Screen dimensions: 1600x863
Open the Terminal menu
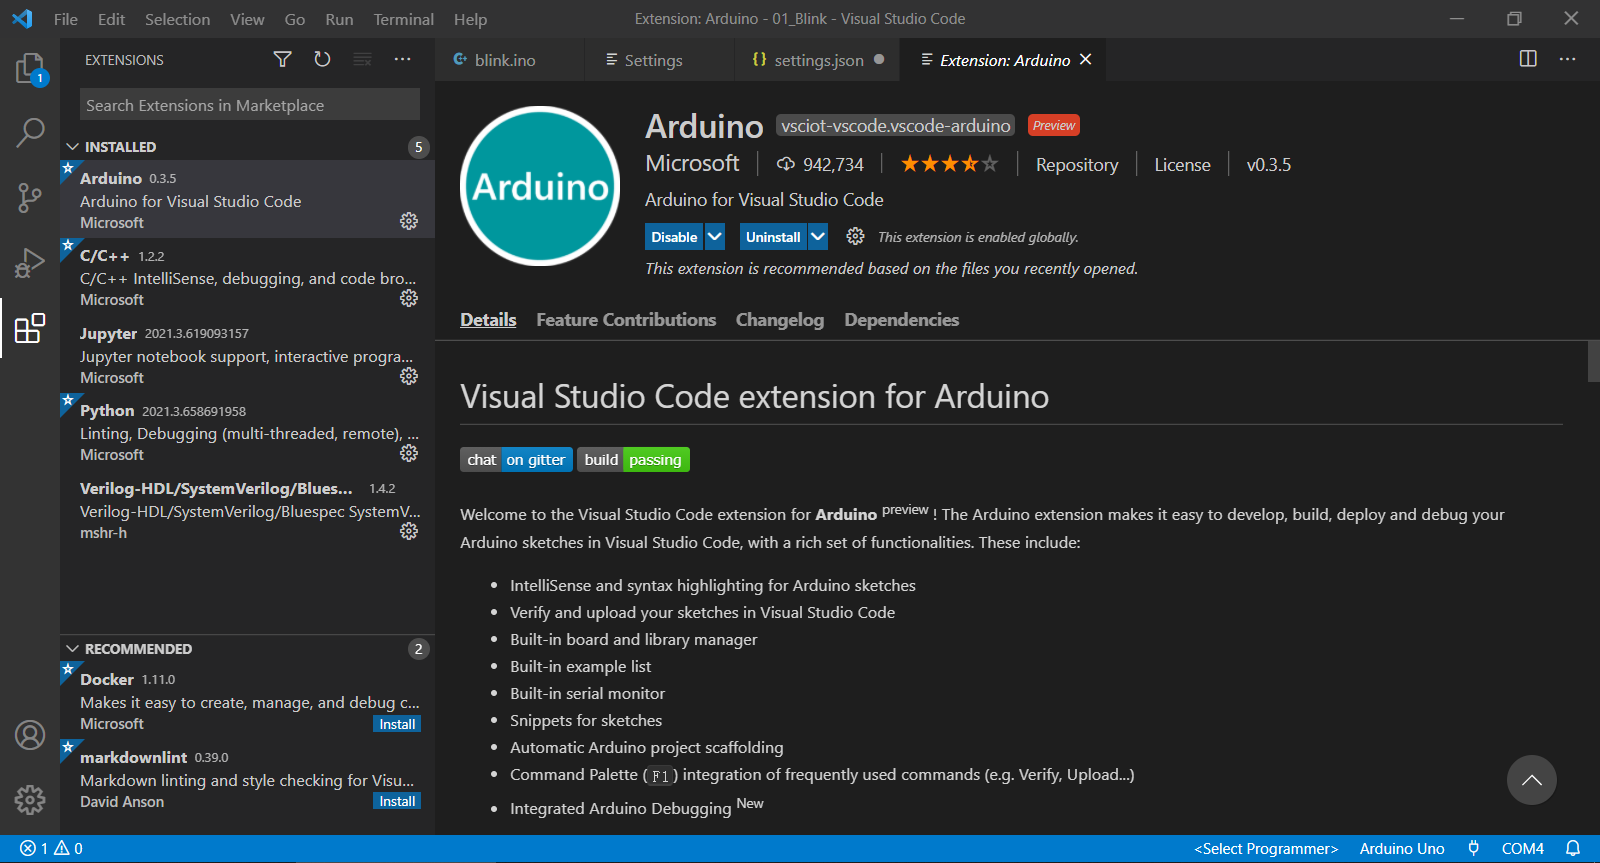(404, 19)
